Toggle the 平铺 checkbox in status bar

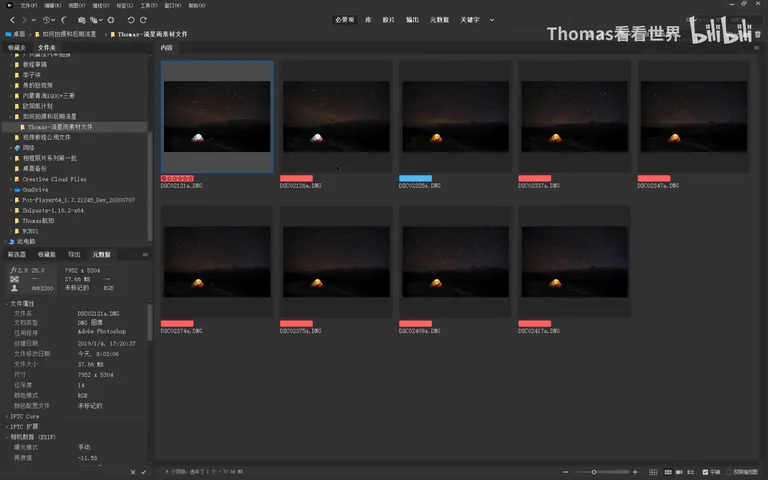(705, 472)
